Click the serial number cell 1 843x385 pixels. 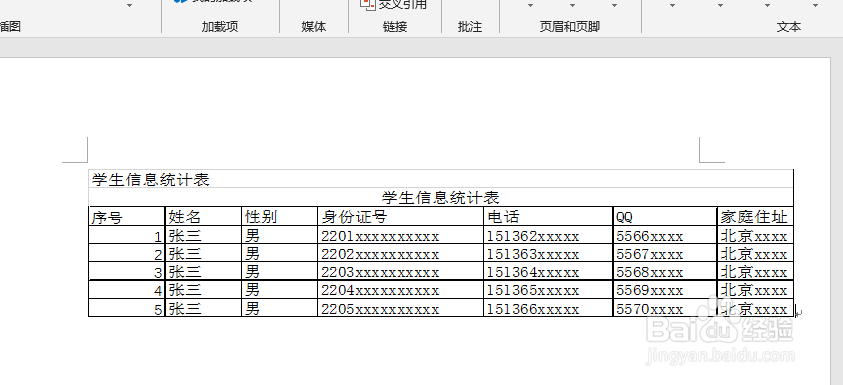click(x=126, y=235)
